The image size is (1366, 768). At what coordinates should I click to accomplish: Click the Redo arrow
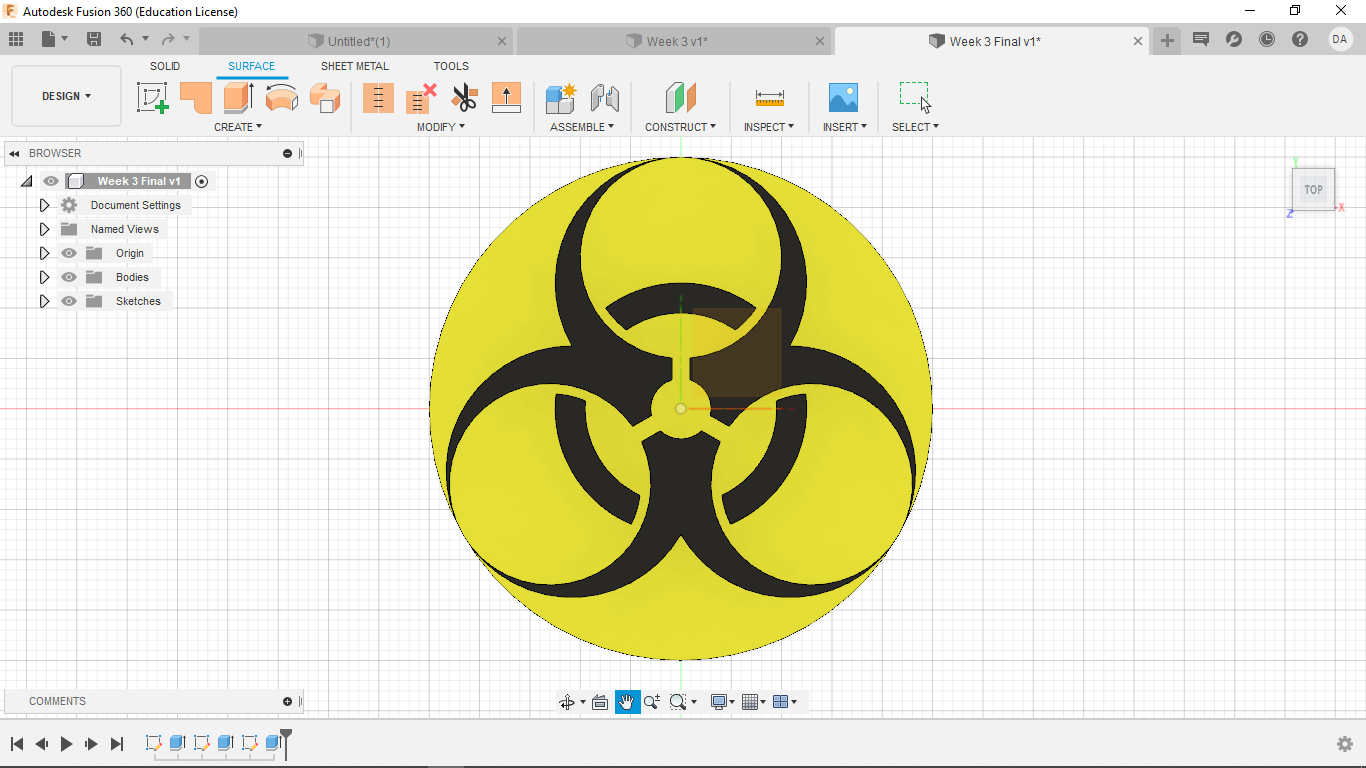(x=168, y=39)
